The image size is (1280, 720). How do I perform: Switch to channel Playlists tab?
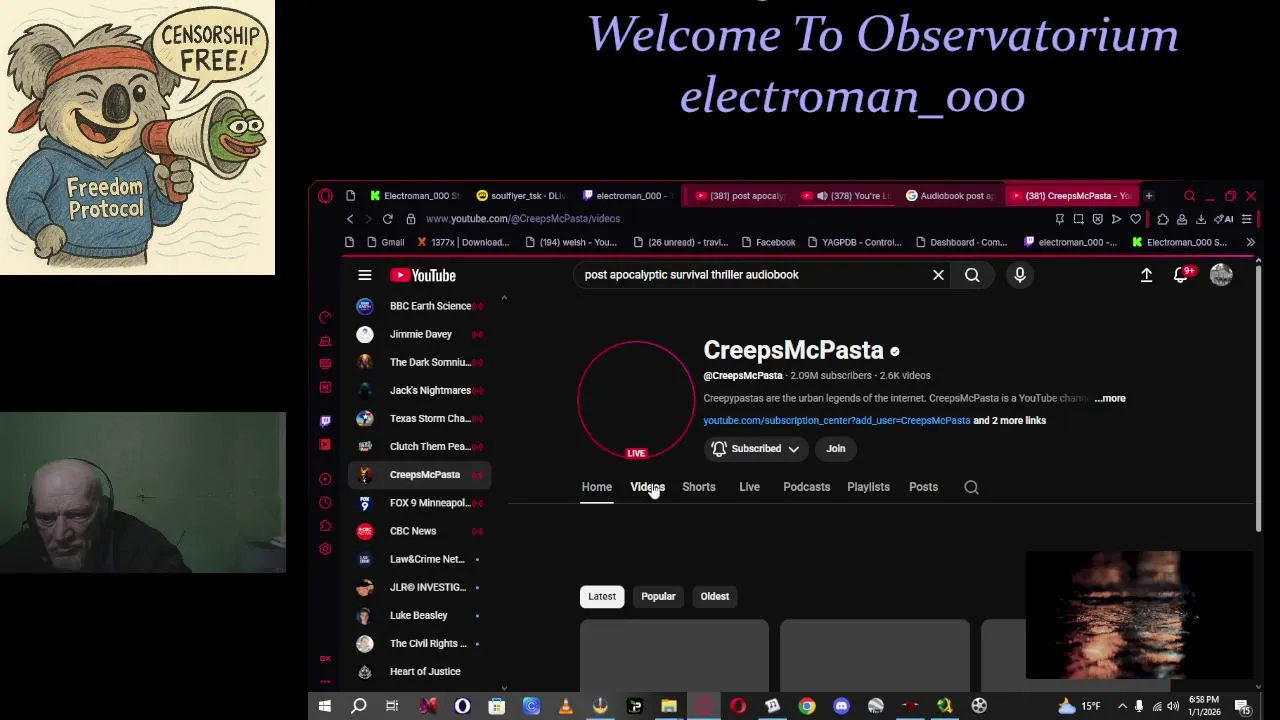pos(868,487)
